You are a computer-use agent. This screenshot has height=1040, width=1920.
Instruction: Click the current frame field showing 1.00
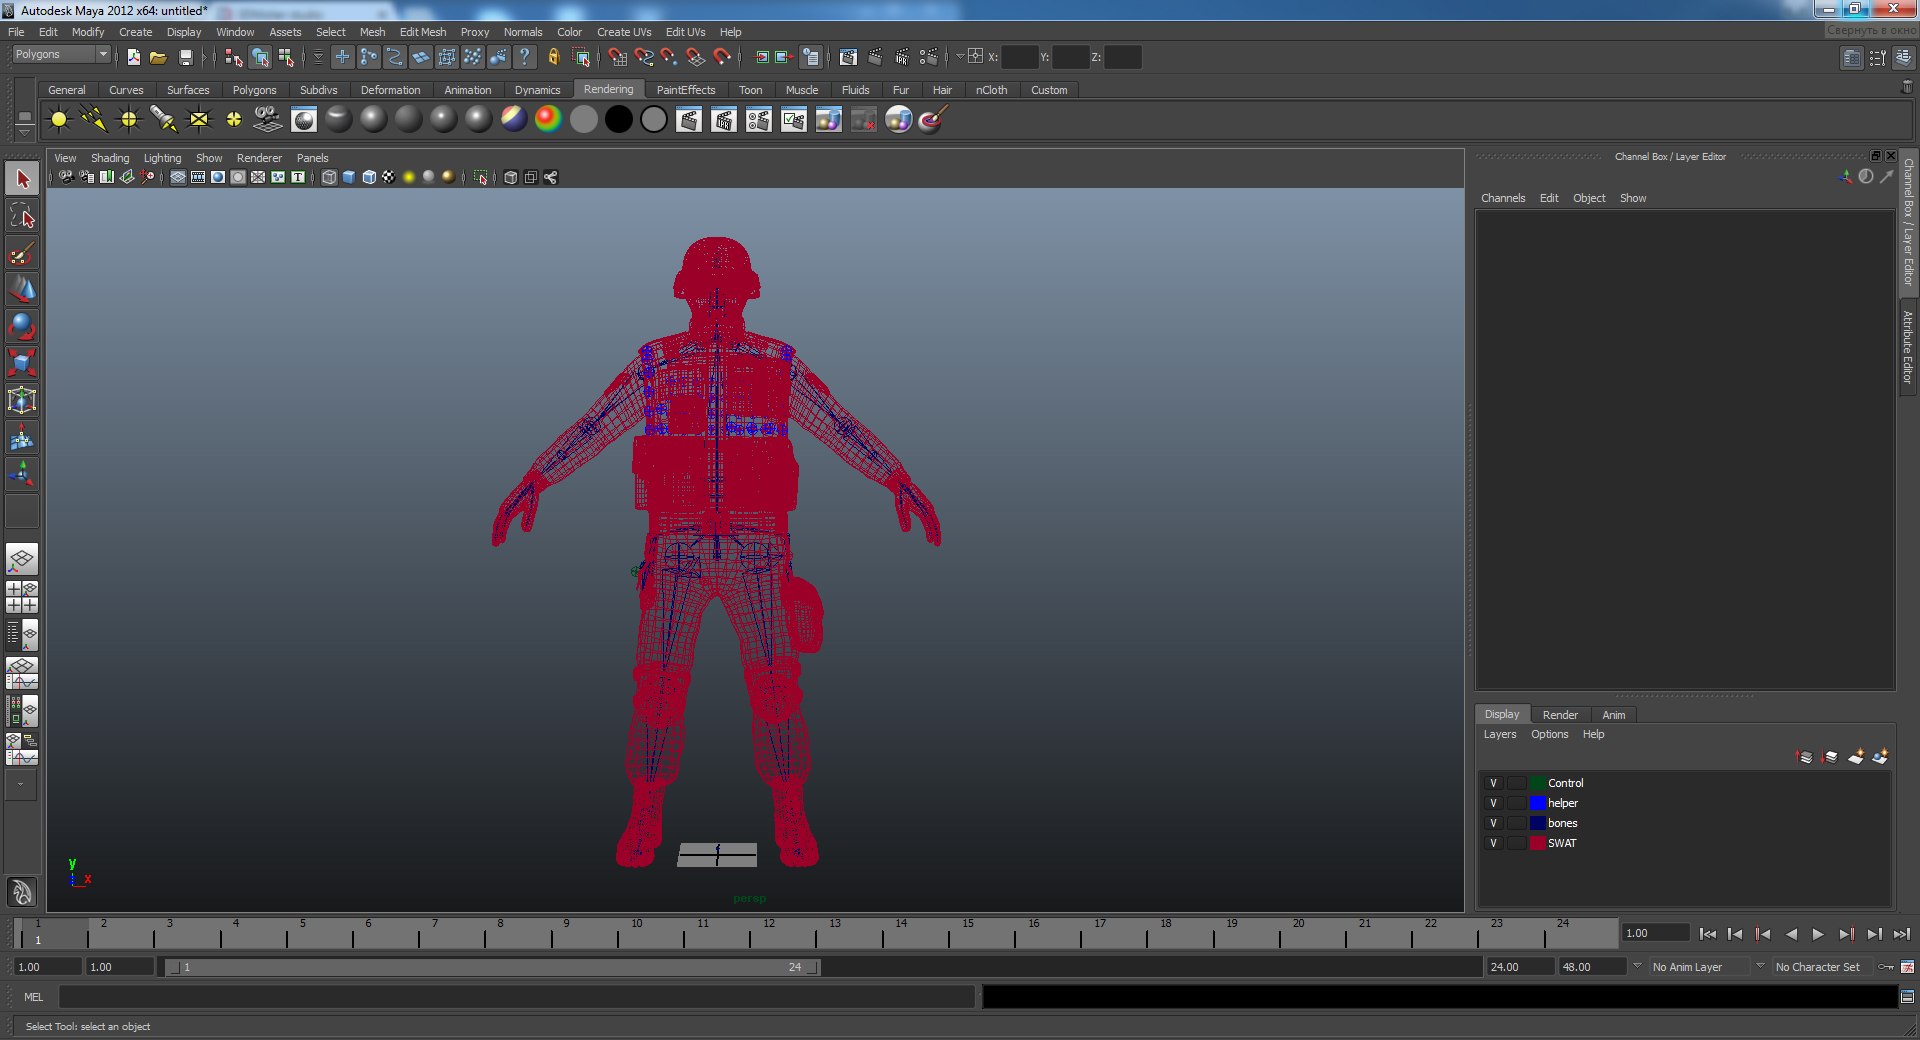1655,933
